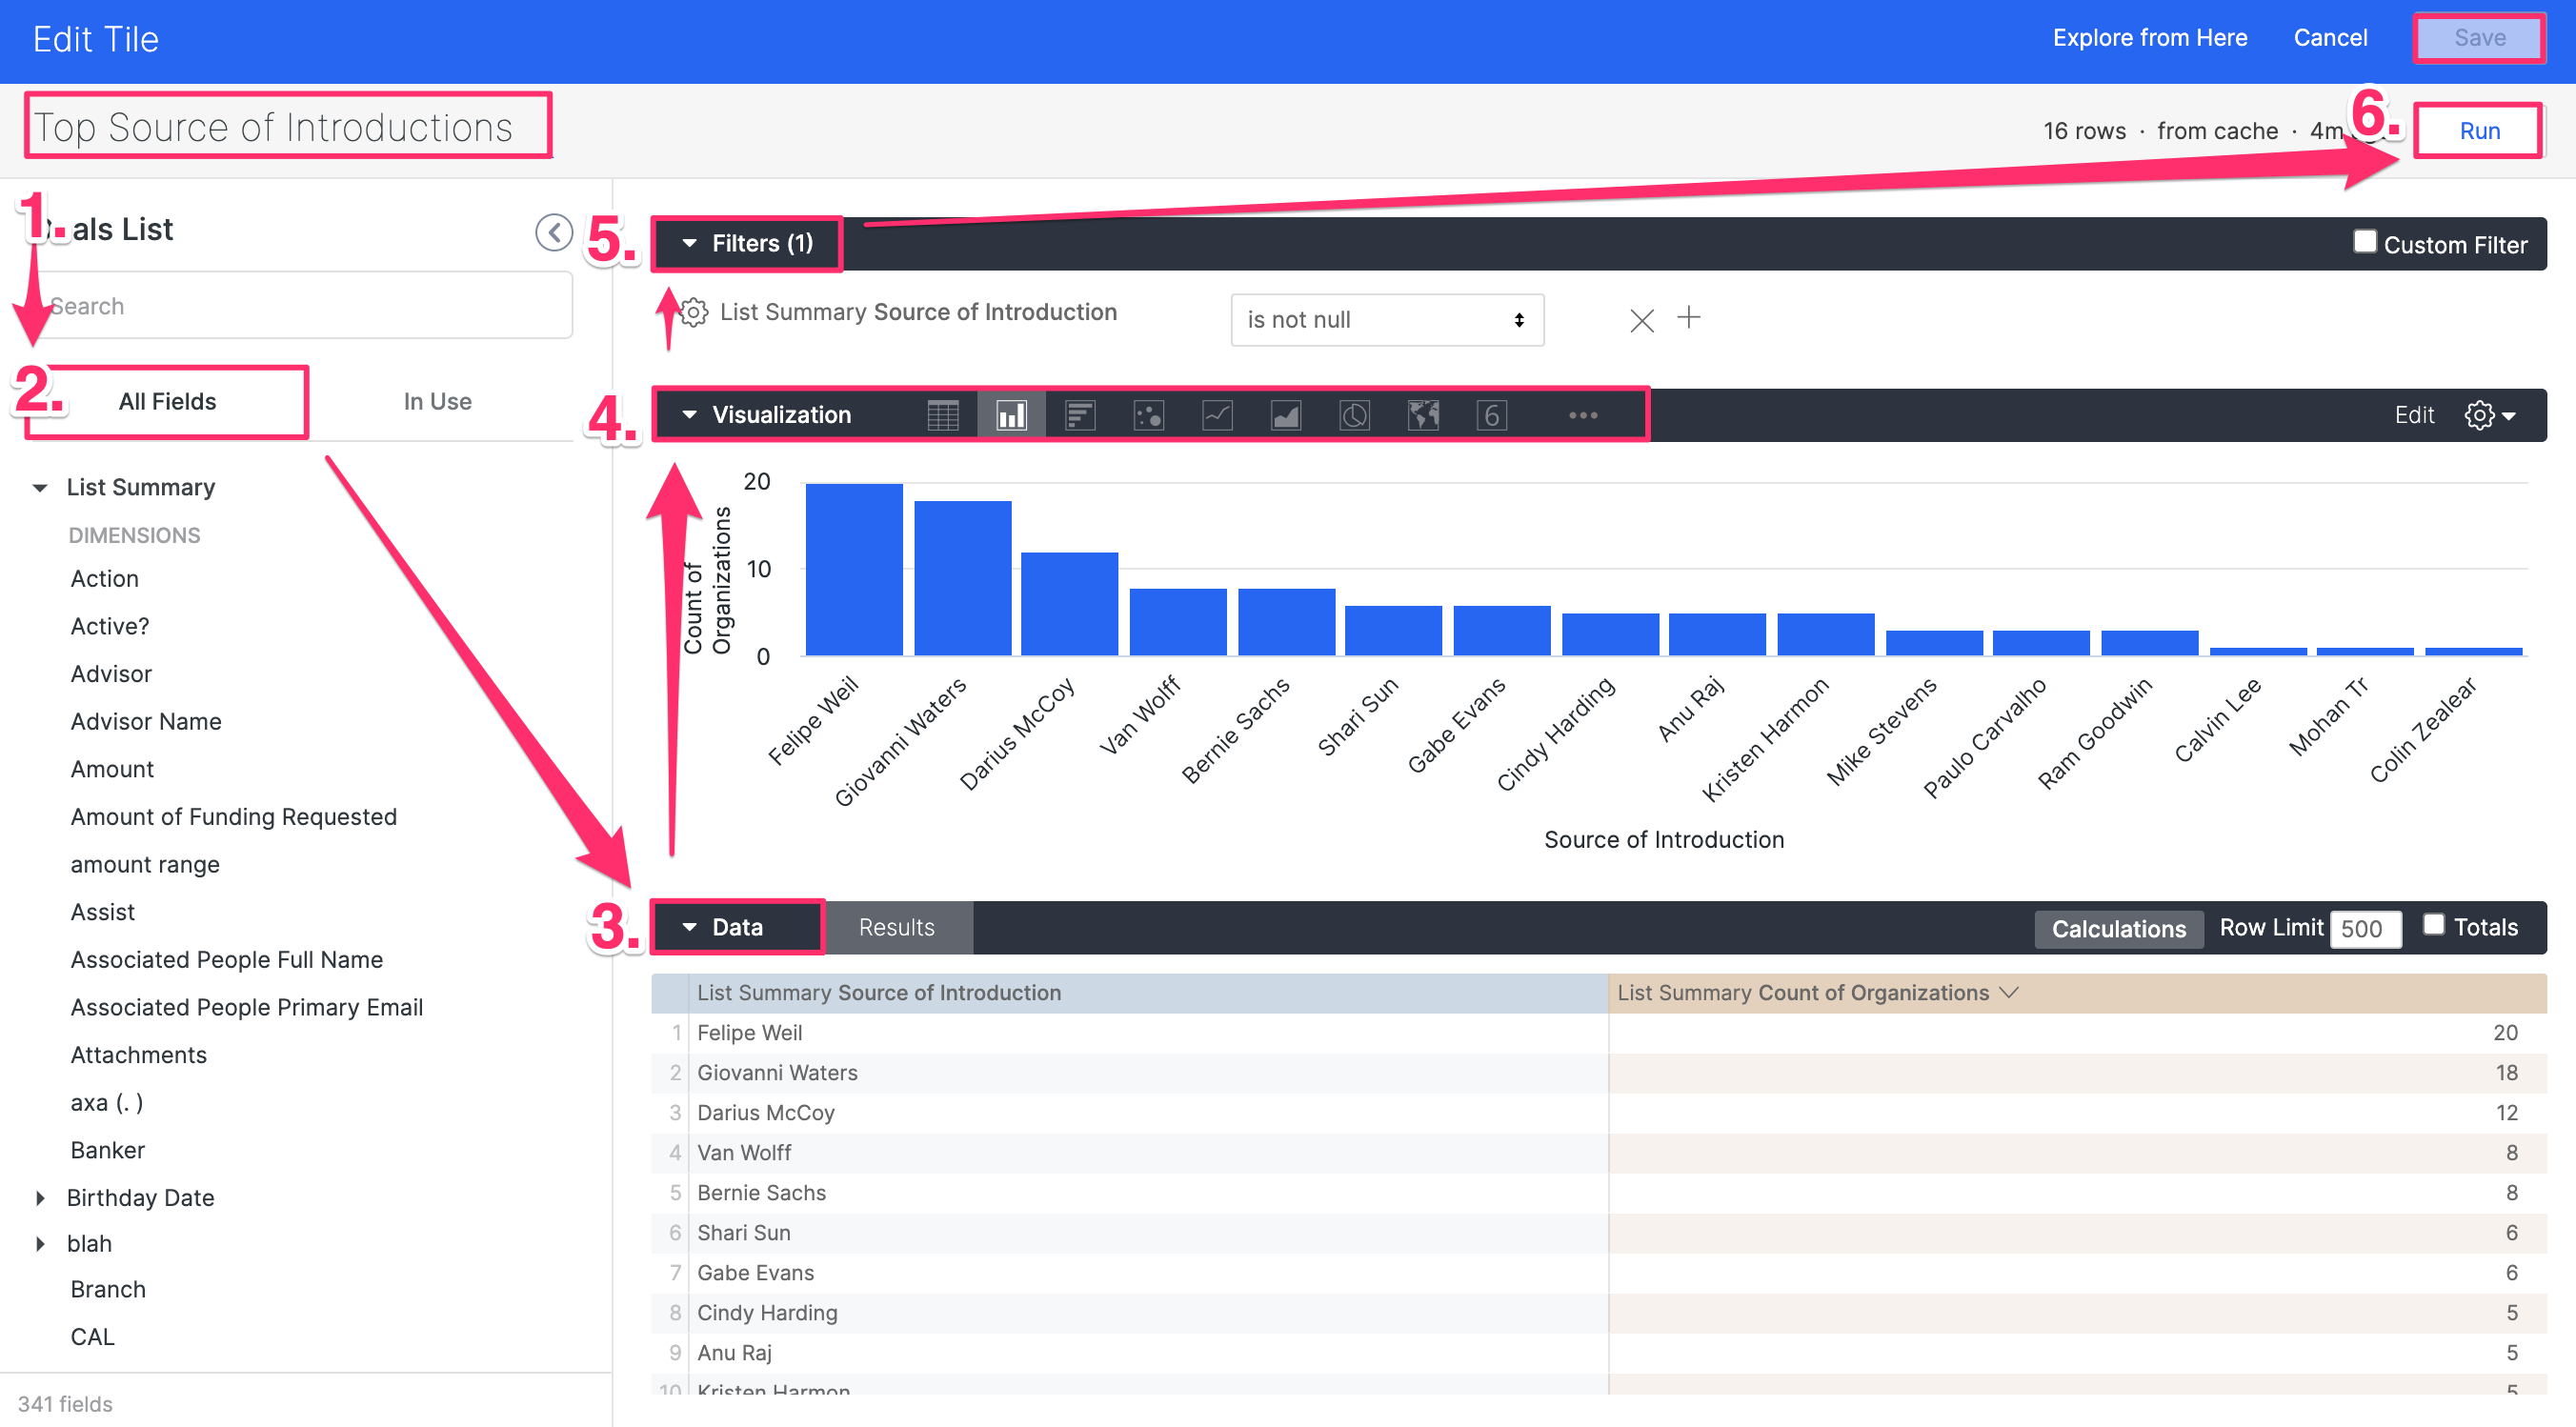Choose the single value visualization

pyautogui.click(x=1491, y=414)
